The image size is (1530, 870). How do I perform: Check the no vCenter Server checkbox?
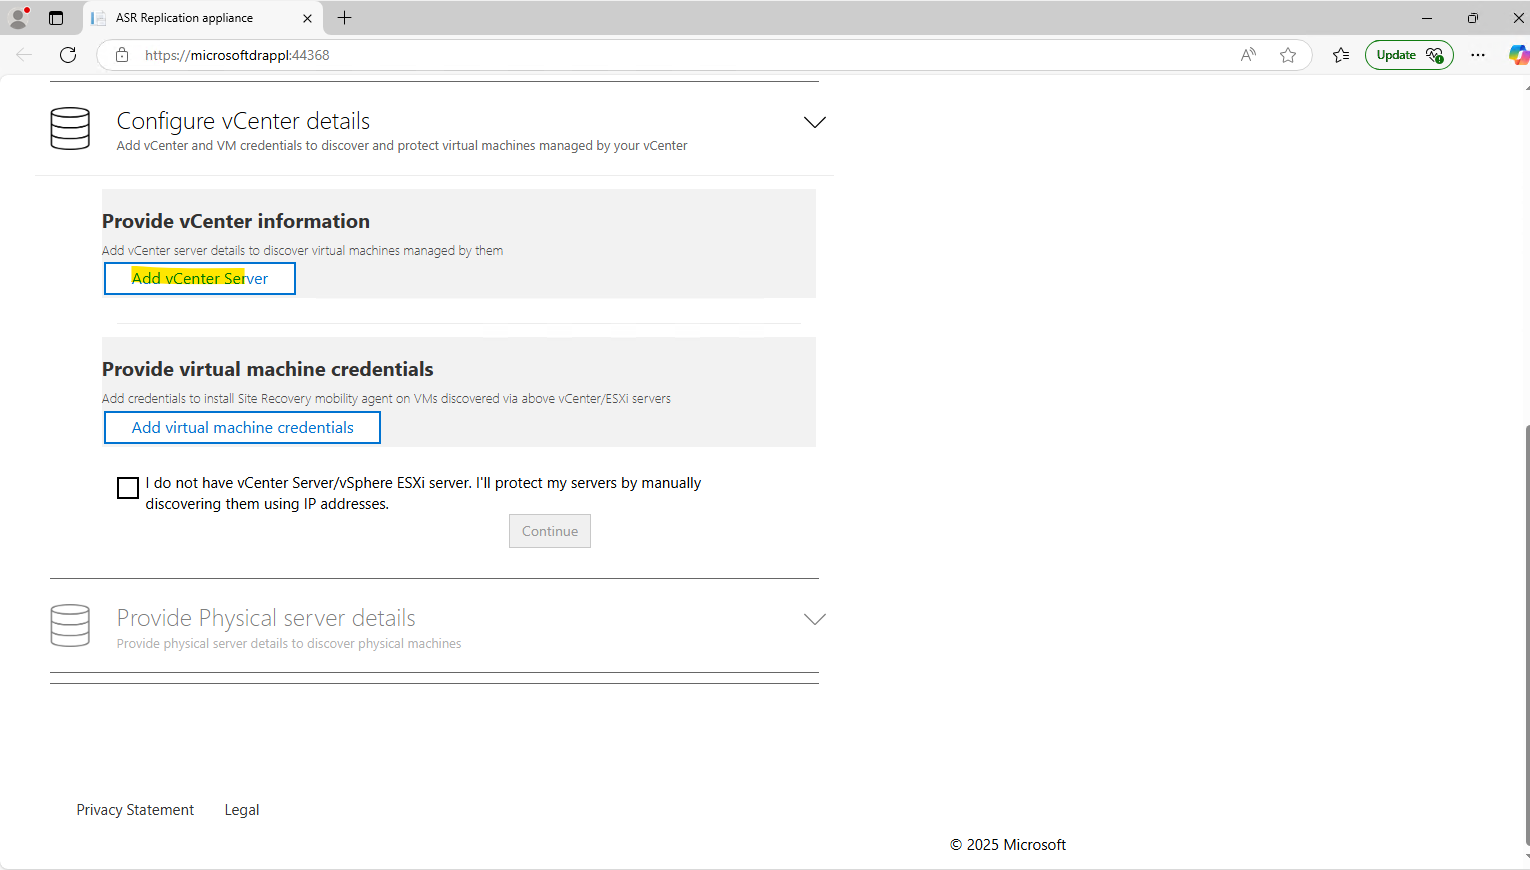coord(128,488)
